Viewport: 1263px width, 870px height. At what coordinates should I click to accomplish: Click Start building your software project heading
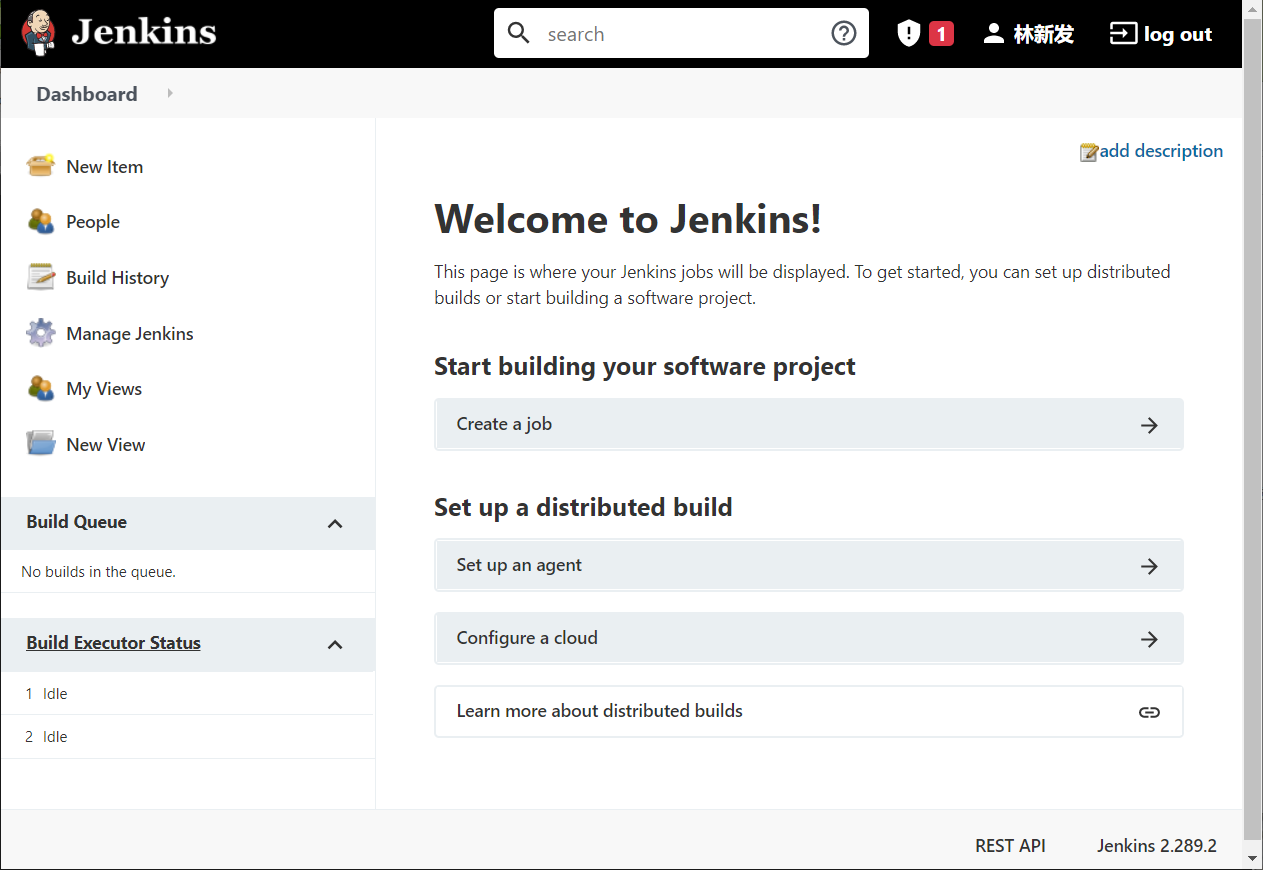(645, 366)
